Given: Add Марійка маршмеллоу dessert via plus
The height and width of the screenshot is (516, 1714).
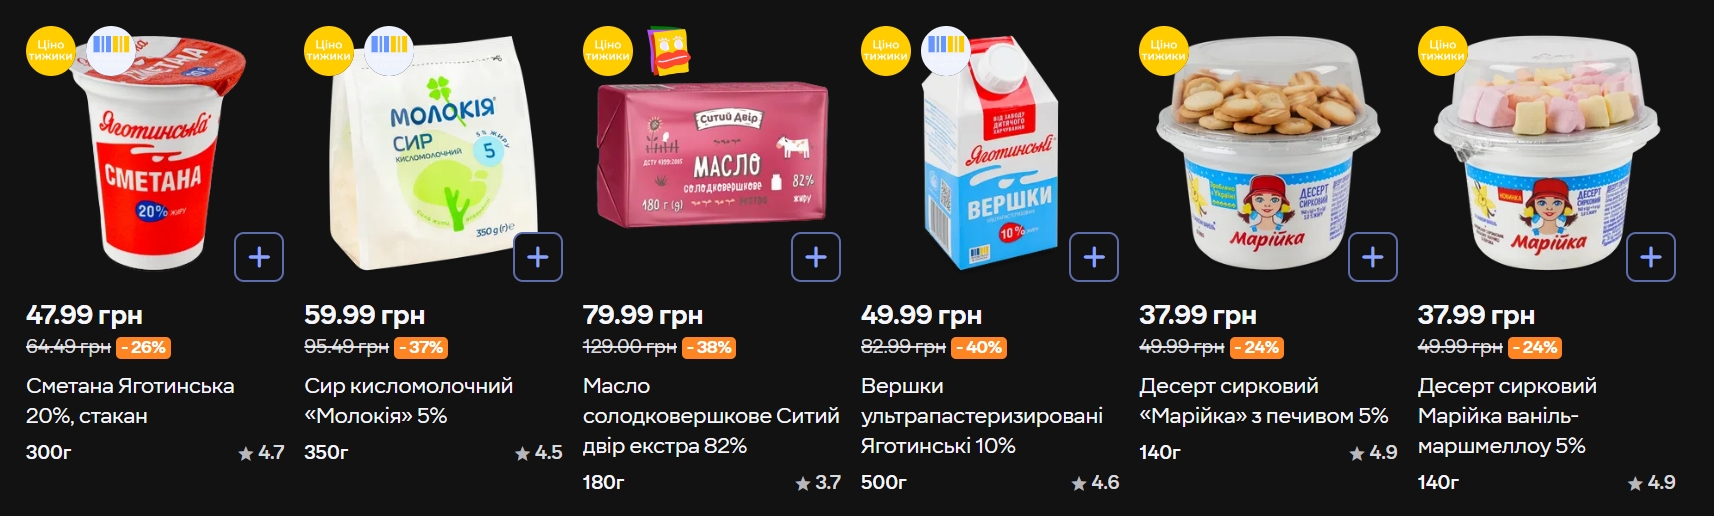Looking at the screenshot, I should coord(1651,257).
